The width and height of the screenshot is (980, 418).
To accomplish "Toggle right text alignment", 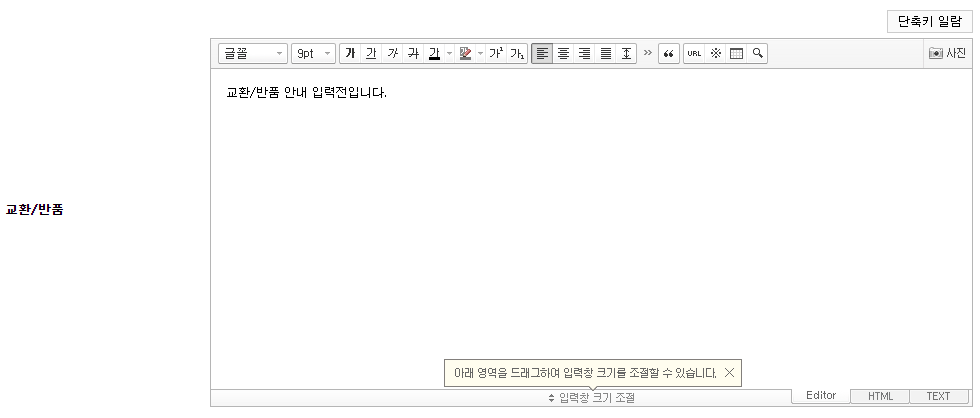I will 584,54.
